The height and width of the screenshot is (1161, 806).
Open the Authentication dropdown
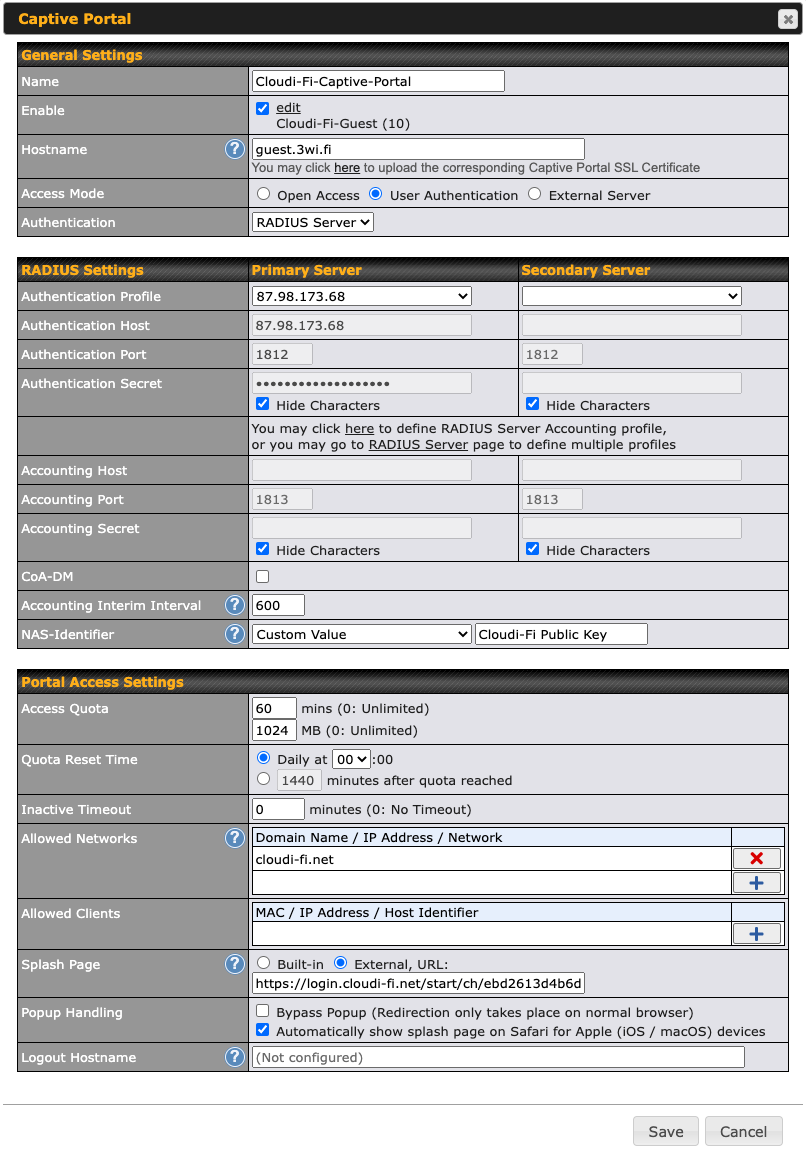point(313,222)
